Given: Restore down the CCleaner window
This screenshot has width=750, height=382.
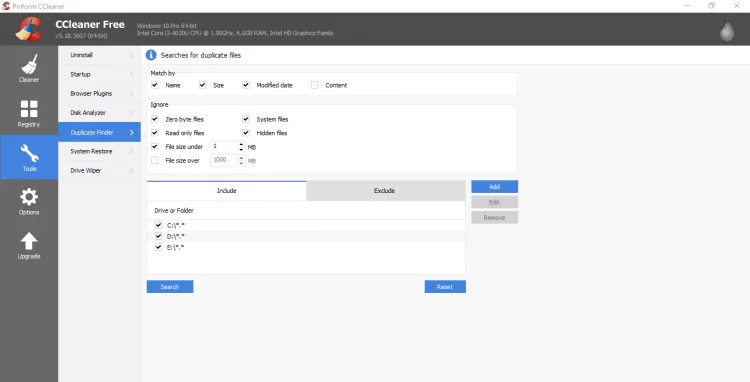Looking at the screenshot, I should click(712, 6).
